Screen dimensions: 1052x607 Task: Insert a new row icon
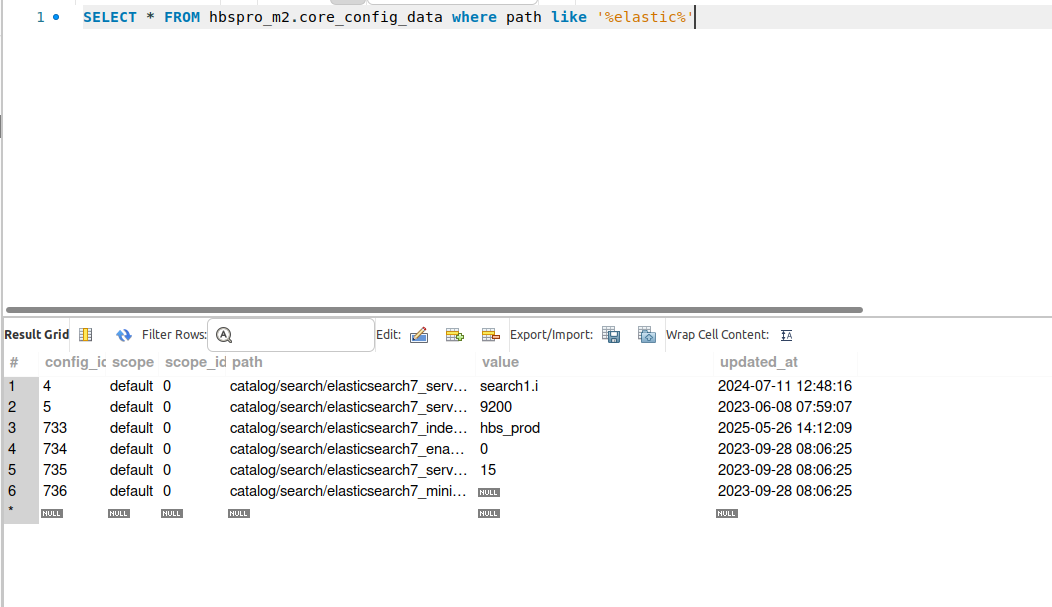click(455, 335)
